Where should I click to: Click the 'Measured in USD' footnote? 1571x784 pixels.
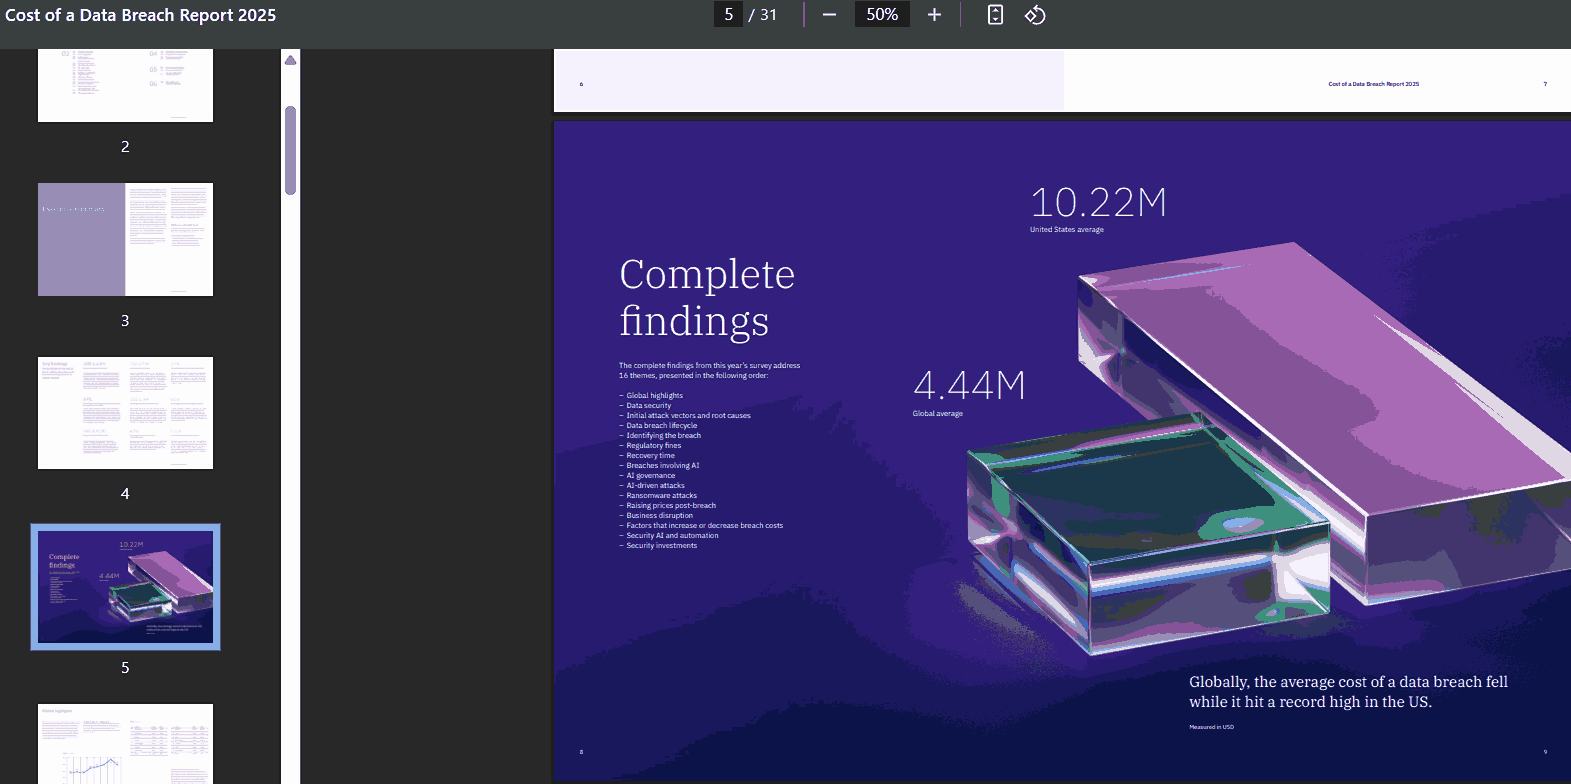[1211, 727]
